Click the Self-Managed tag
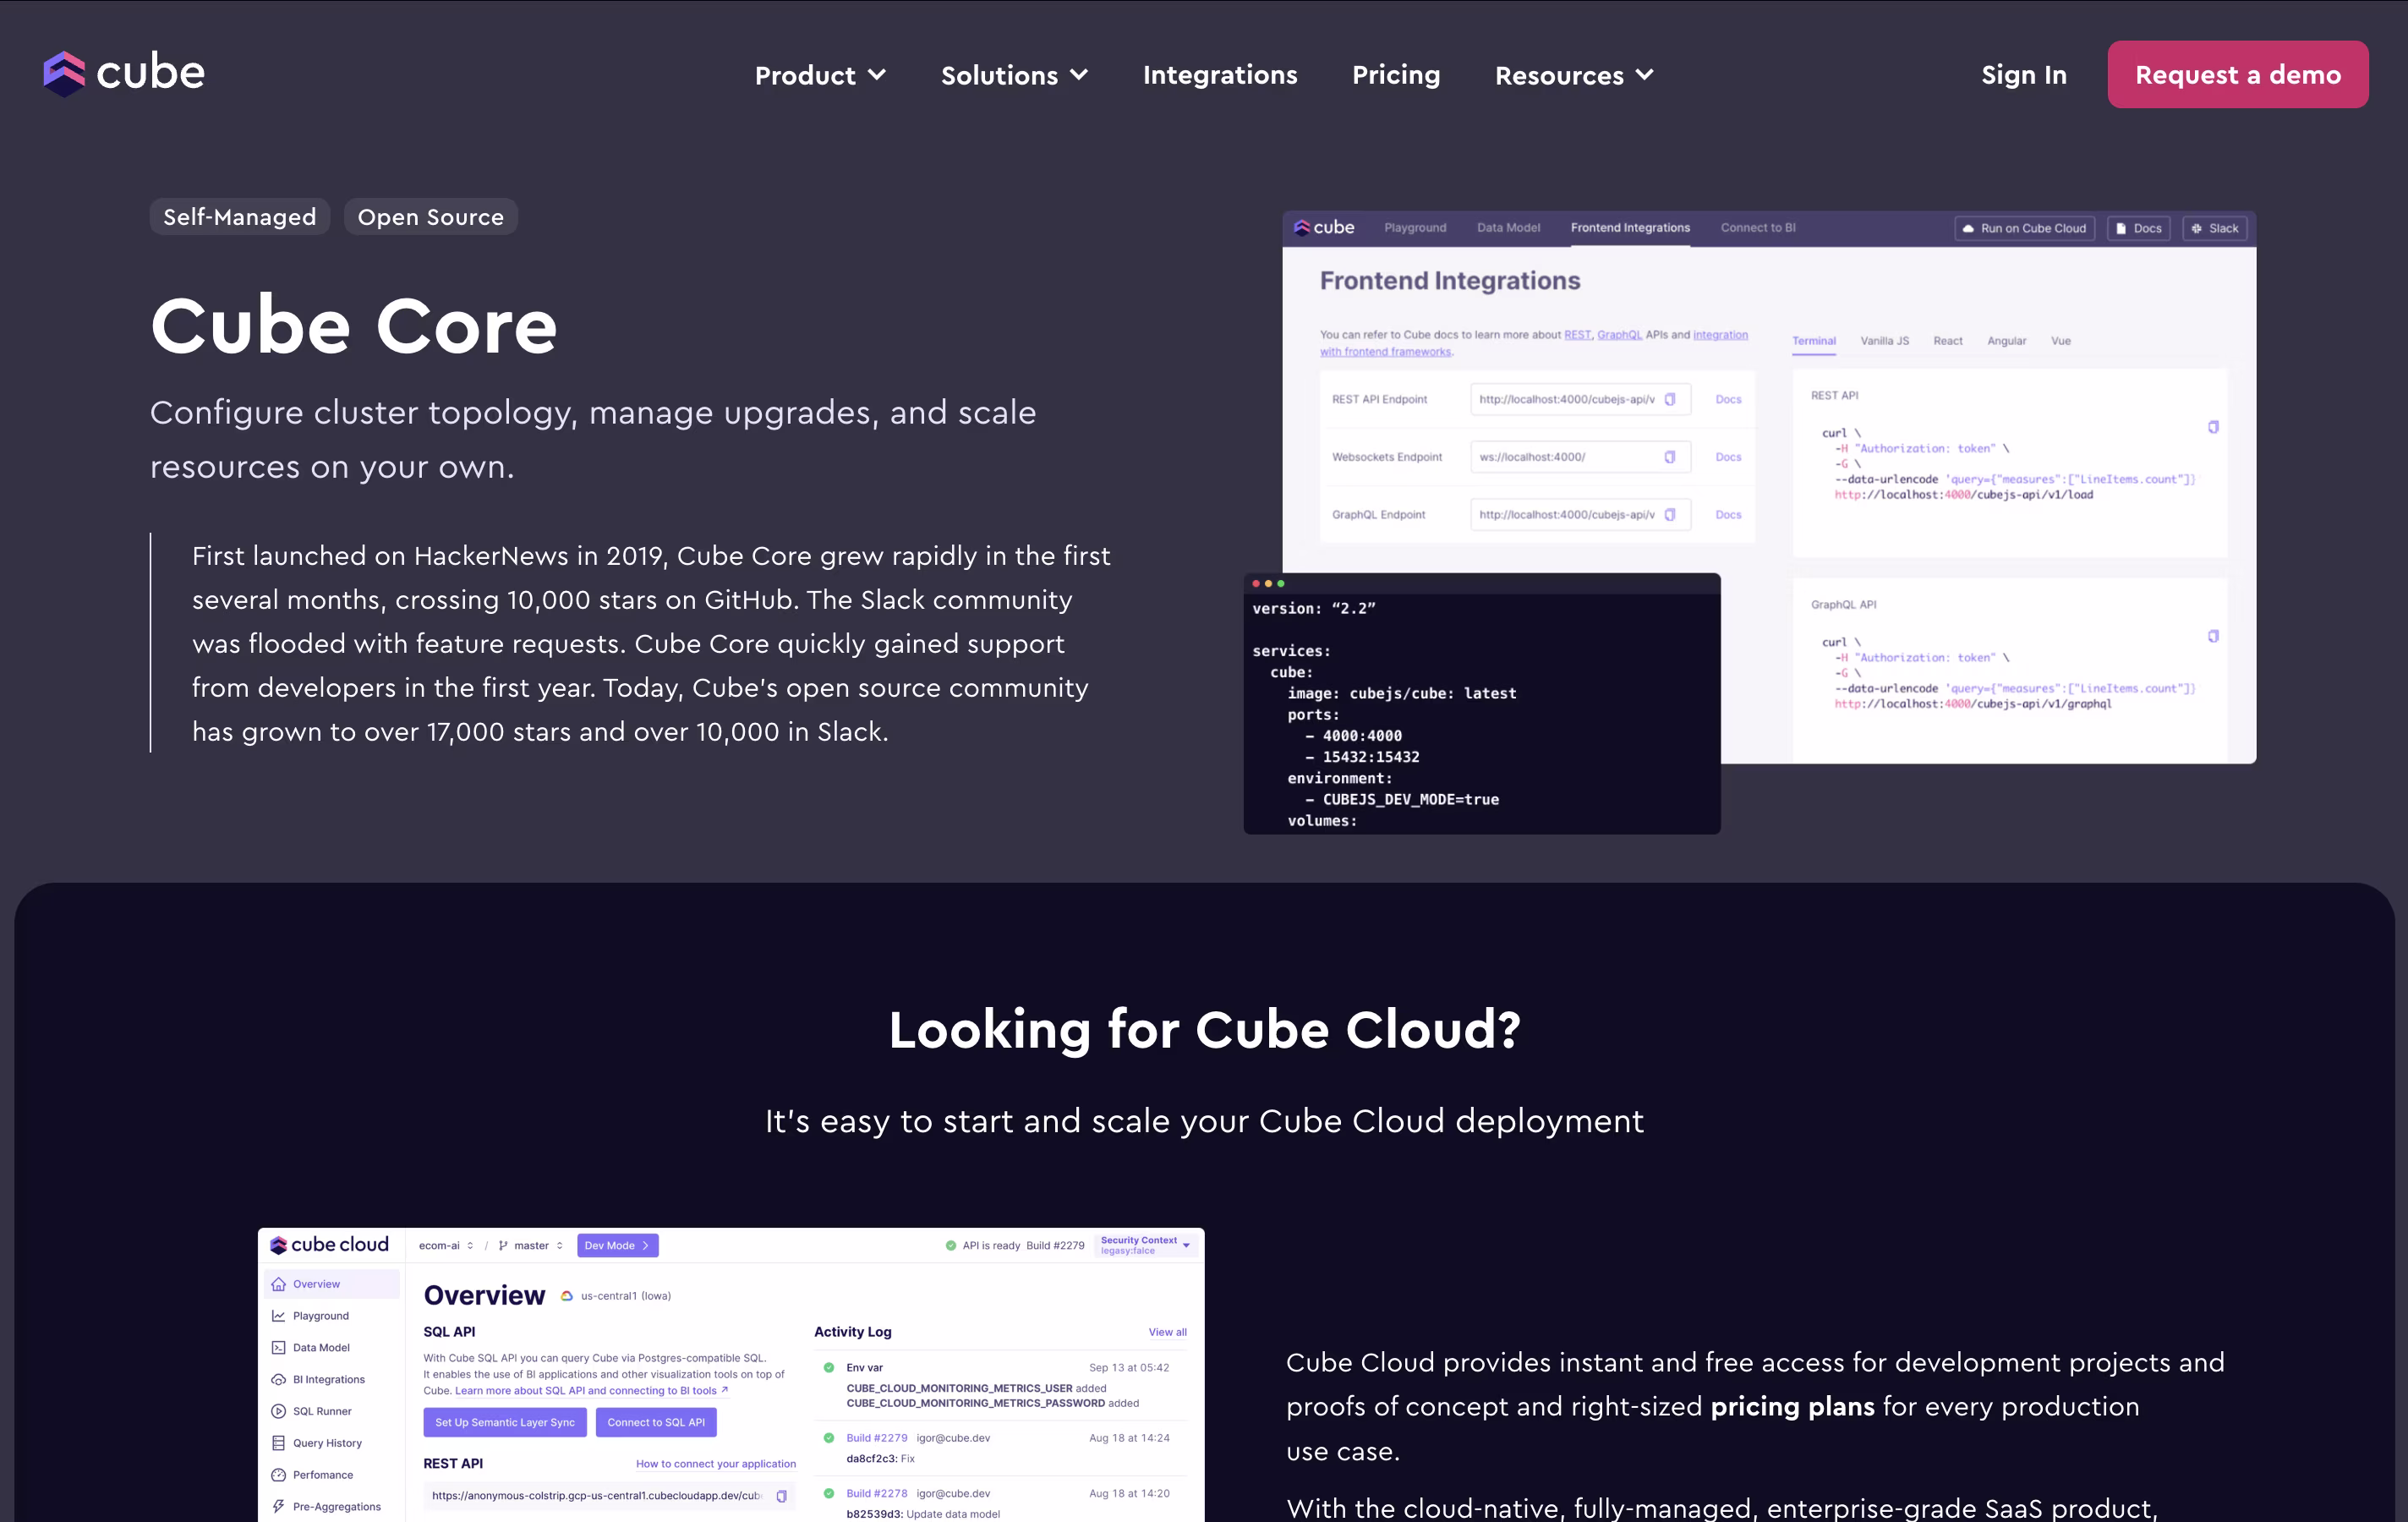This screenshot has width=2408, height=1522. coord(239,217)
